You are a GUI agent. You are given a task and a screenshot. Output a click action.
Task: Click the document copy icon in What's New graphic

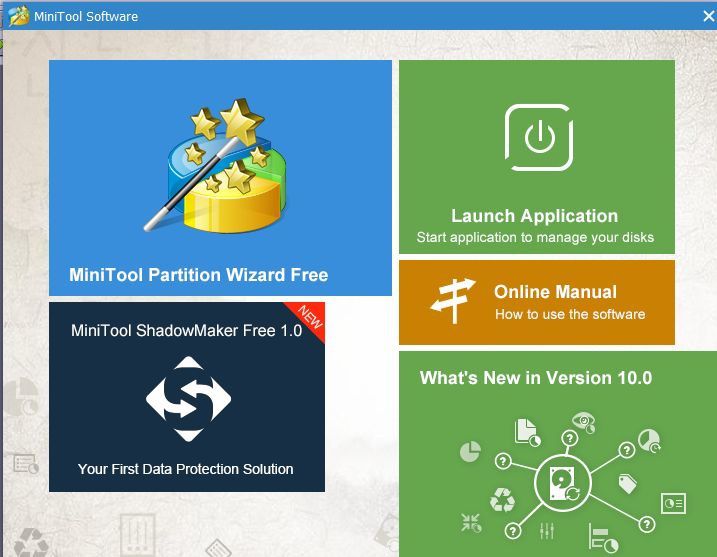coord(527,432)
